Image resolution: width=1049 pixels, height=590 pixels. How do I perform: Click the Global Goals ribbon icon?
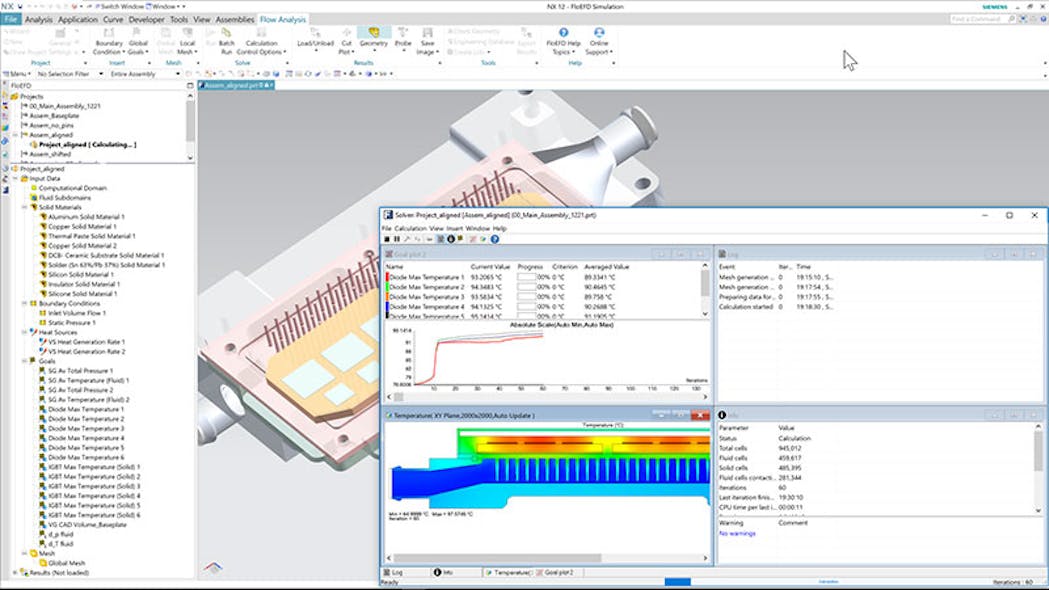pyautogui.click(x=138, y=41)
